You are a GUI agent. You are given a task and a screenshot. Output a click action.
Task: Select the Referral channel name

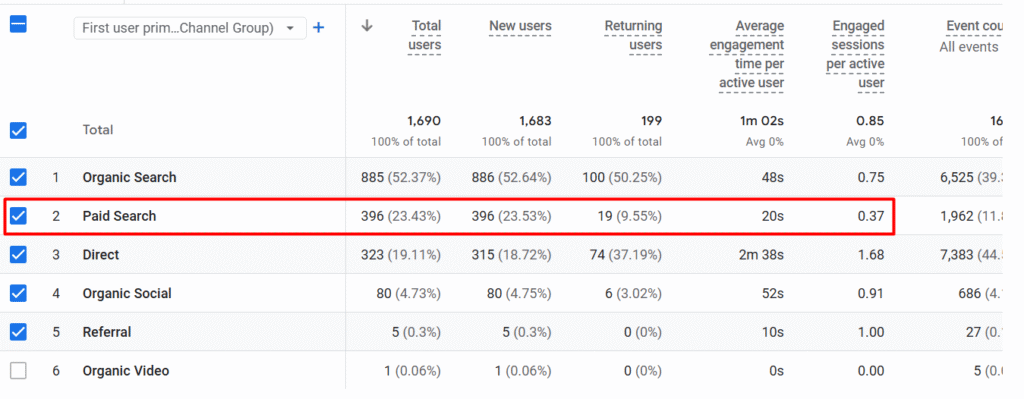point(106,332)
